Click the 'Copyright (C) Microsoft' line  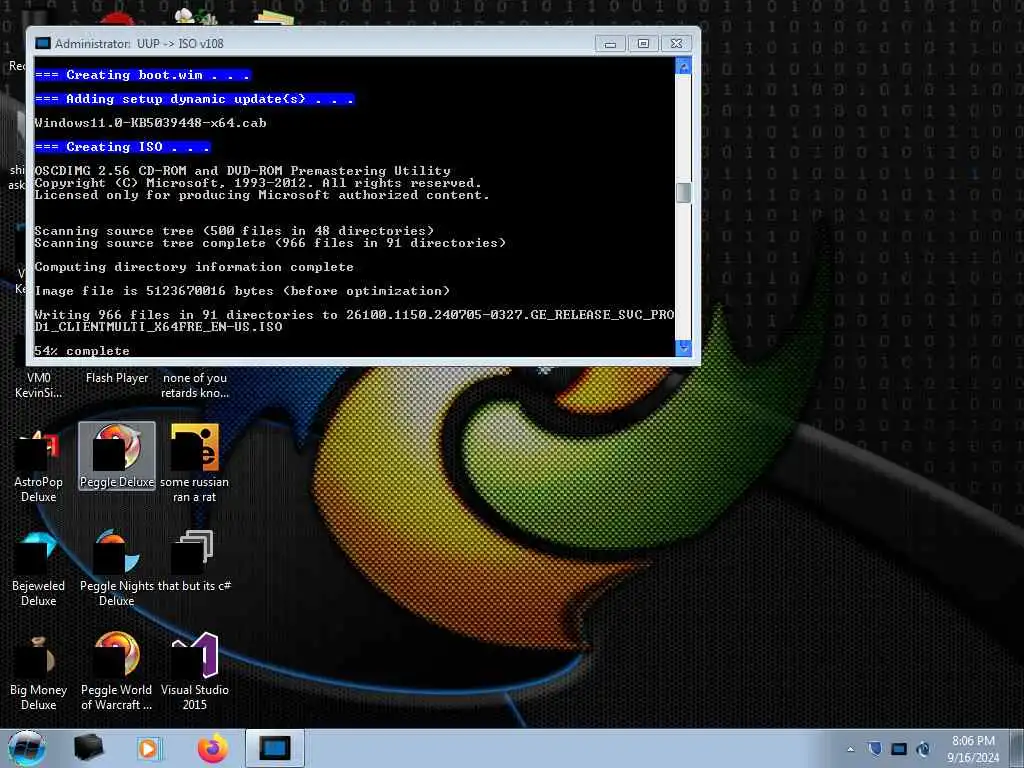pos(258,183)
